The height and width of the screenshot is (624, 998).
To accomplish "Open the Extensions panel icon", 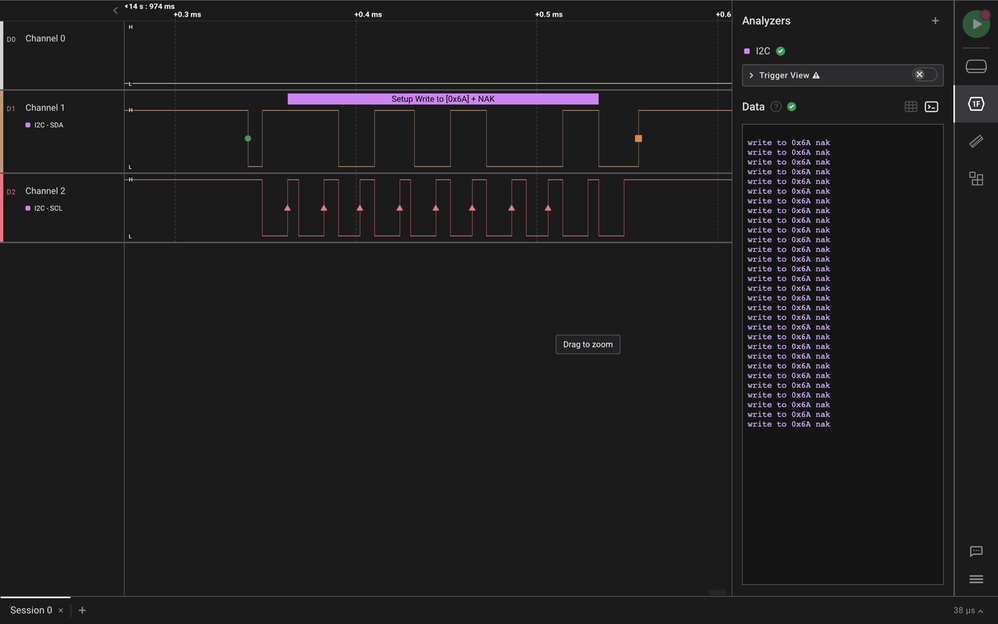I will click(x=976, y=179).
